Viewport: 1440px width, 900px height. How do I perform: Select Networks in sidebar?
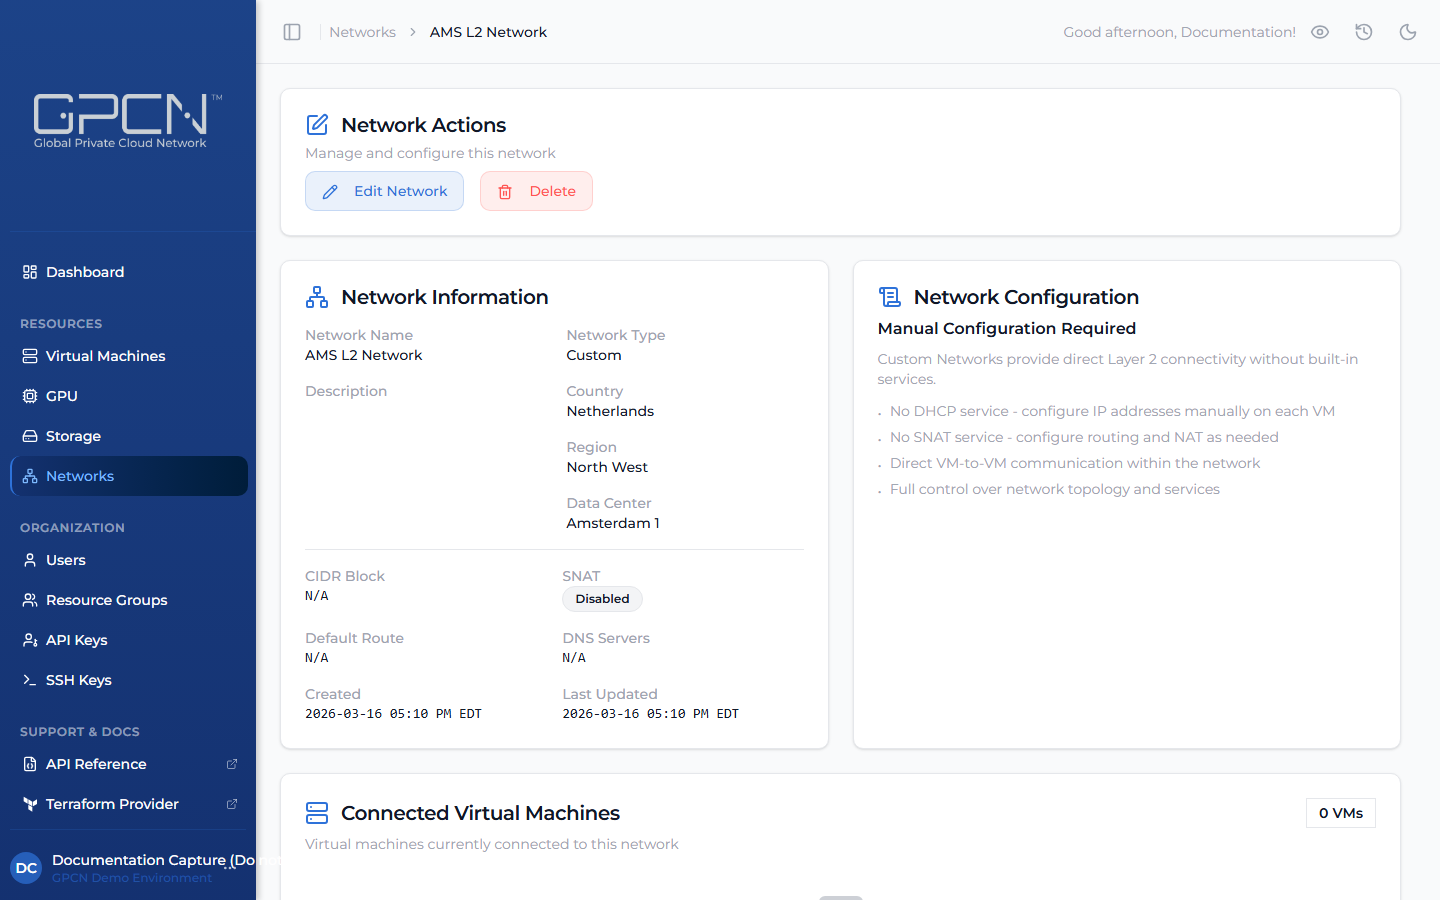click(129, 476)
